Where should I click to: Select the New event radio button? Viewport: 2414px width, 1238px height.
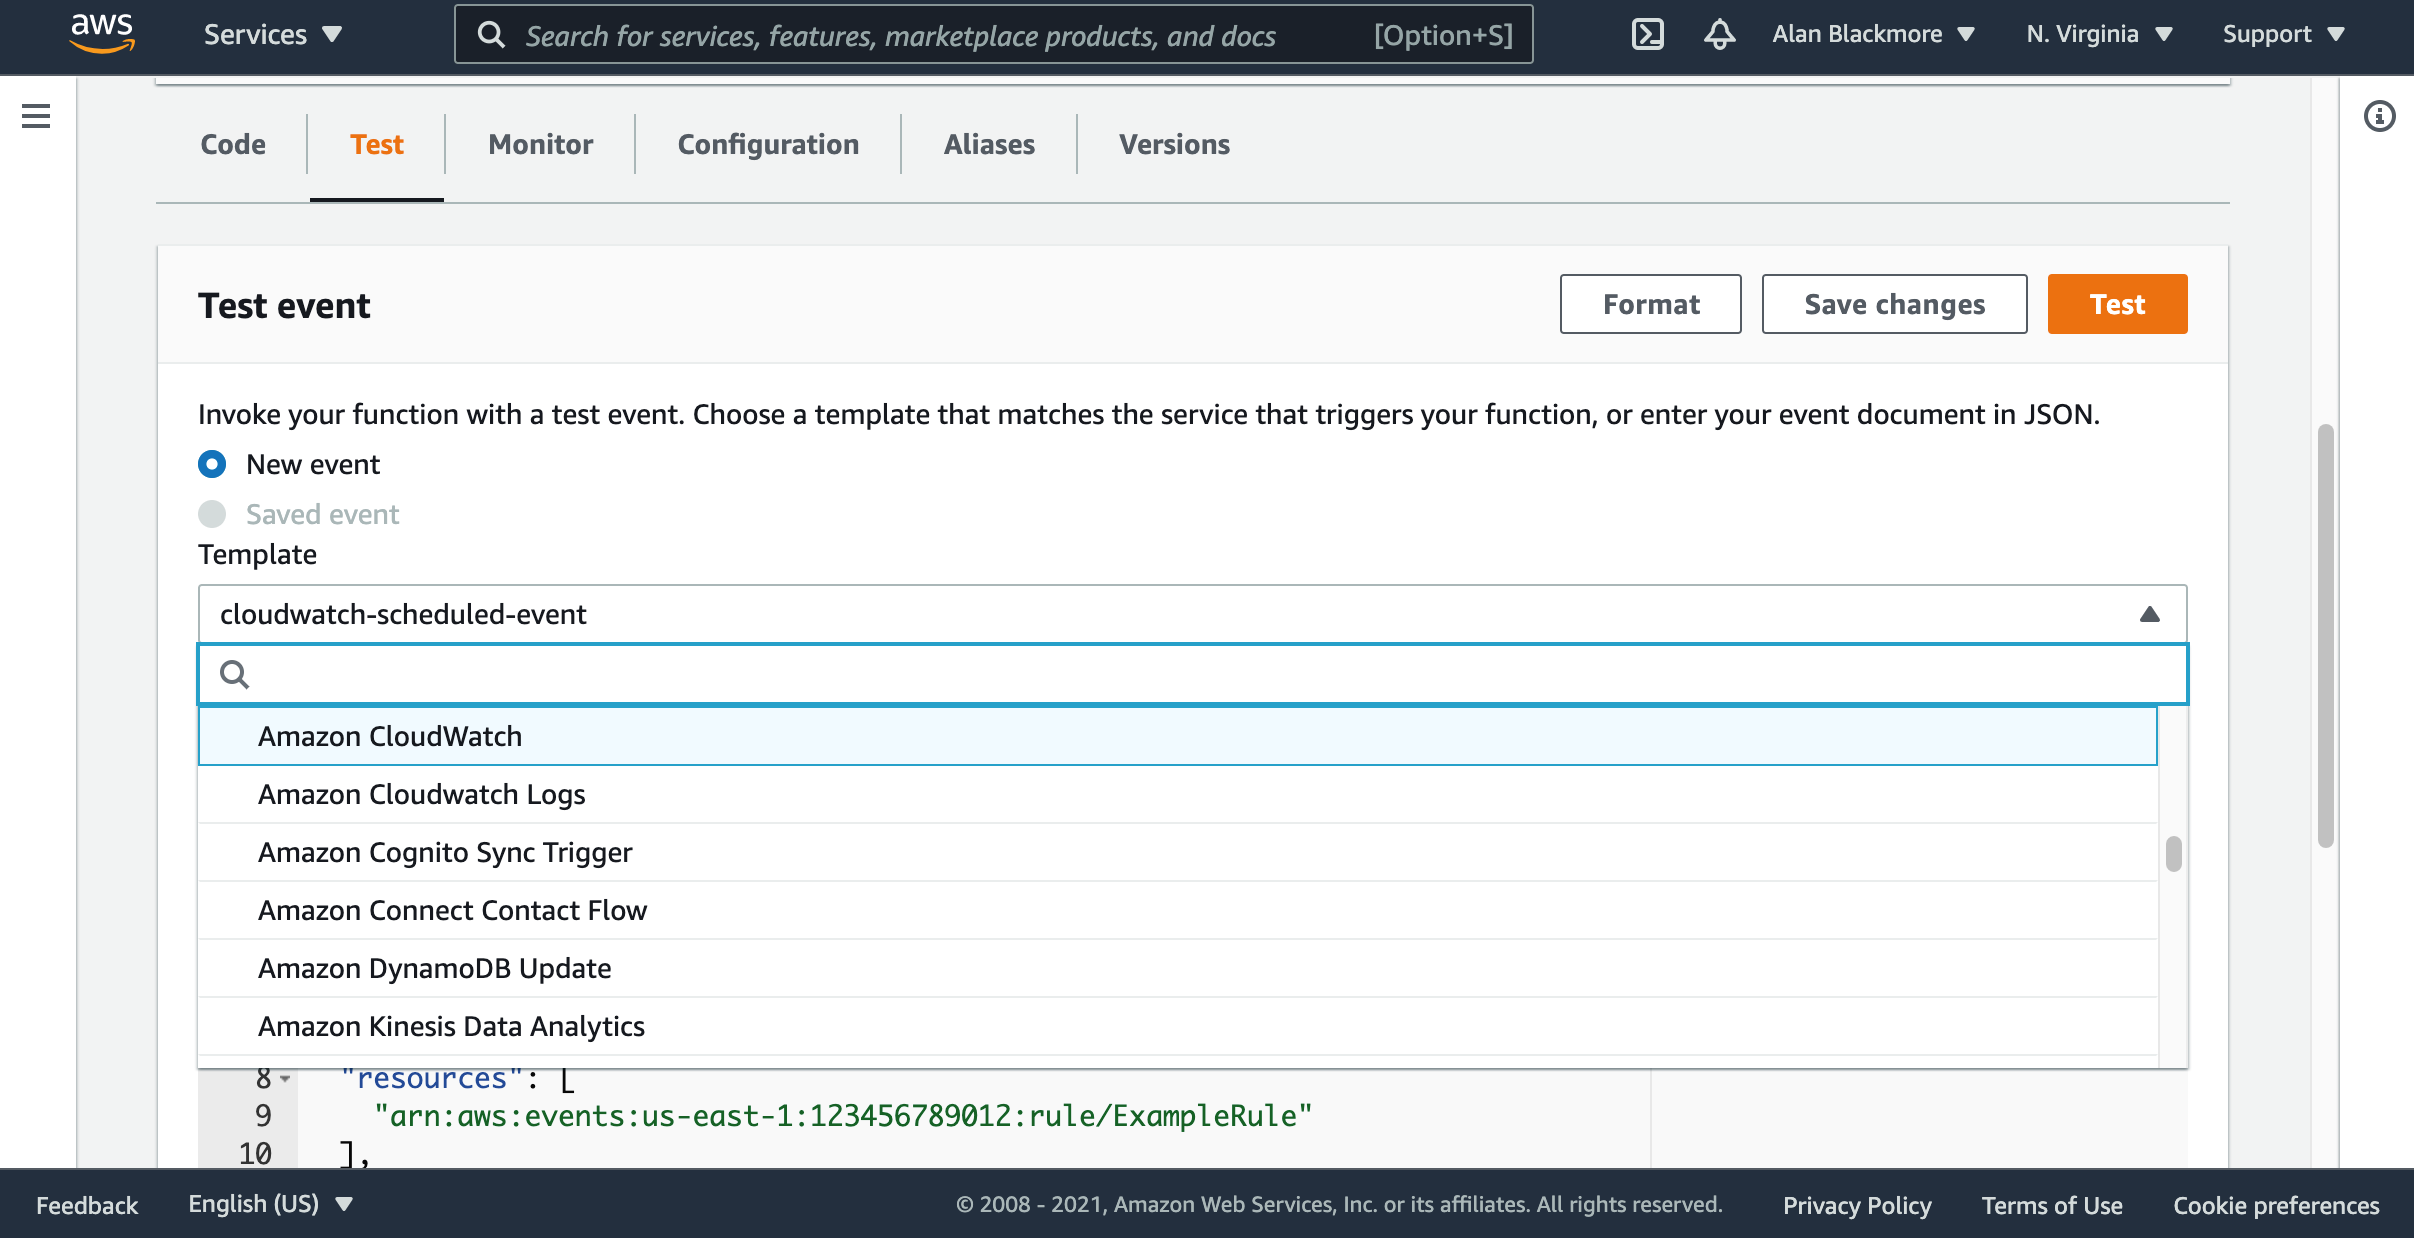coord(212,464)
